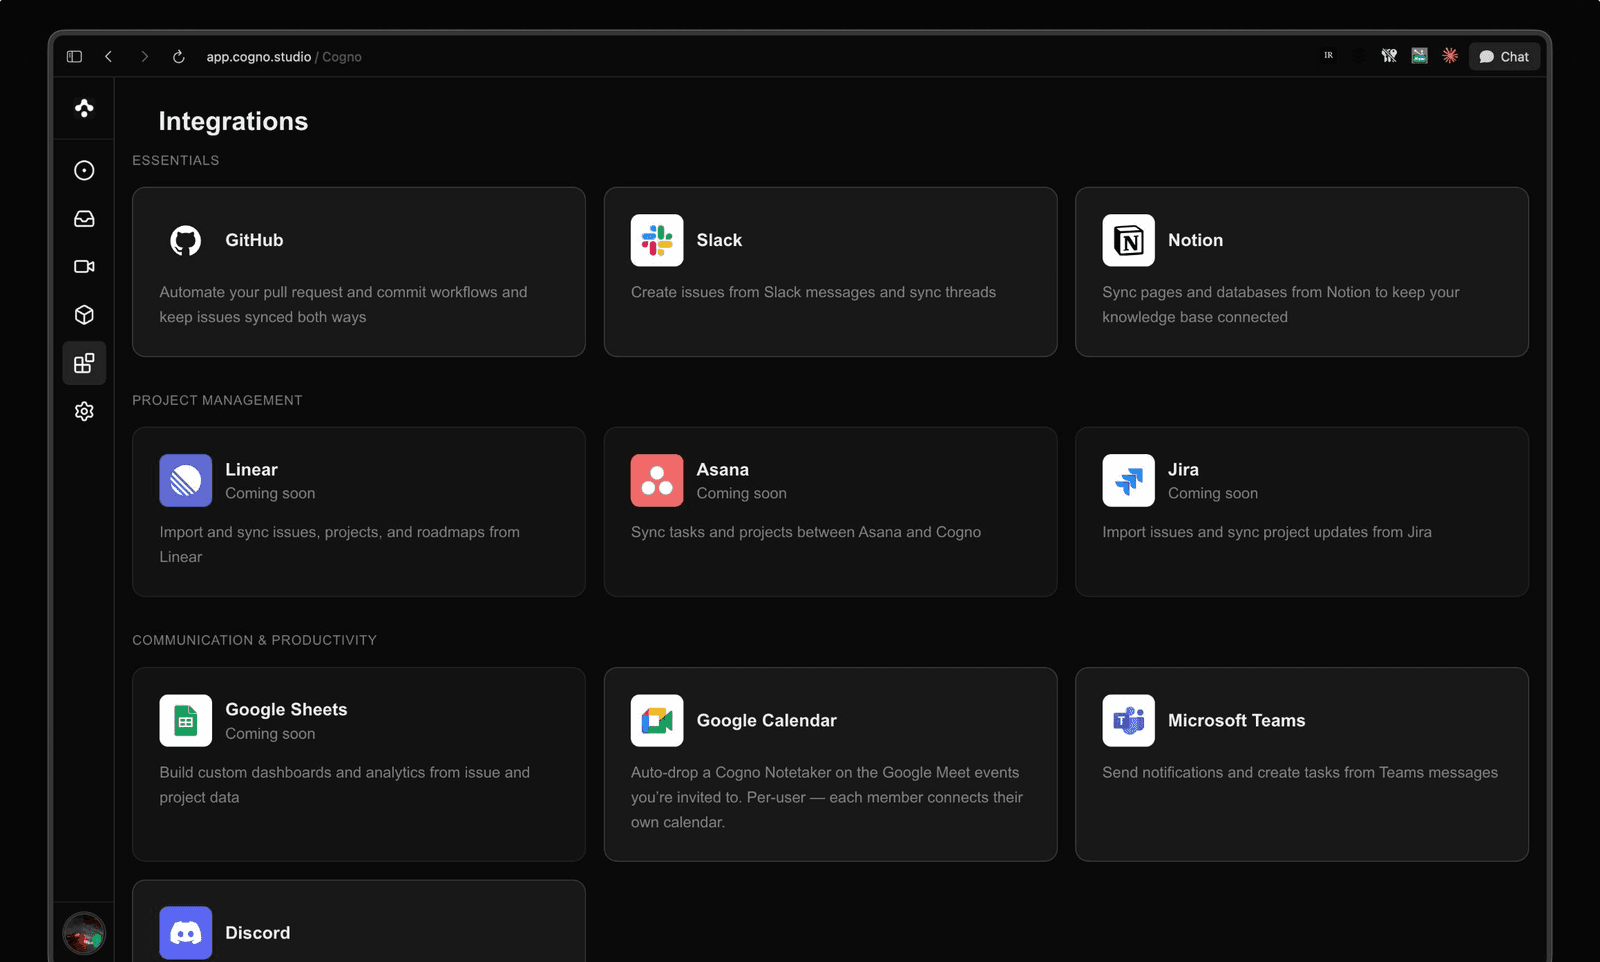1600x962 pixels.
Task: Click the Jira logo icon
Action: pyautogui.click(x=1128, y=481)
